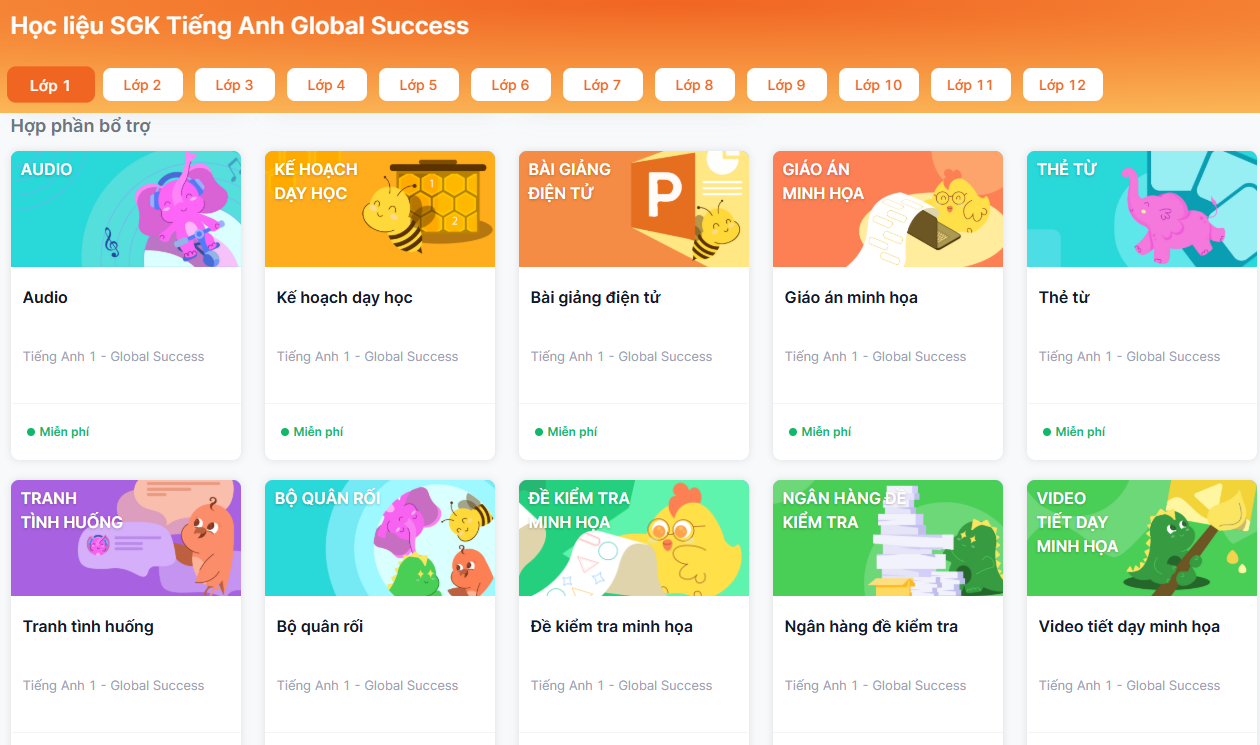The image size is (1260, 745).
Task: Click Tiếng Anh 1 subtitle under Bộ quân rối
Action: click(x=367, y=686)
